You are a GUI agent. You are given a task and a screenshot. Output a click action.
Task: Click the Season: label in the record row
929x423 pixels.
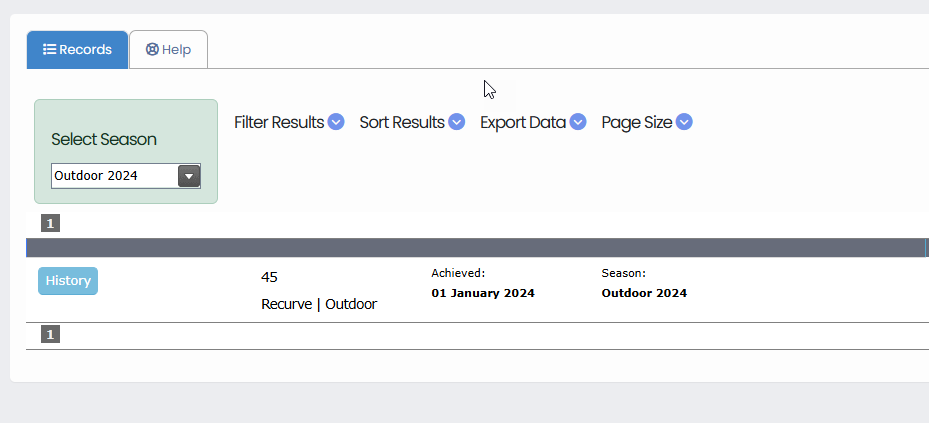point(623,273)
